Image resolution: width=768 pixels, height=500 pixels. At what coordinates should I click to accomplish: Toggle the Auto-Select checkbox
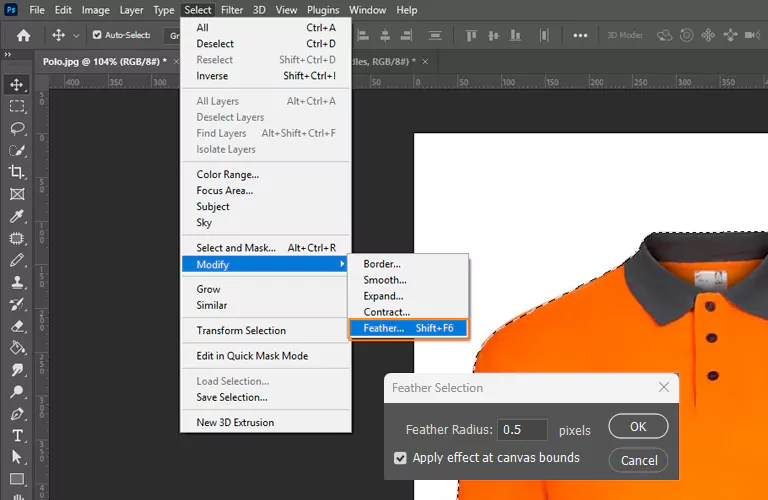point(97,35)
